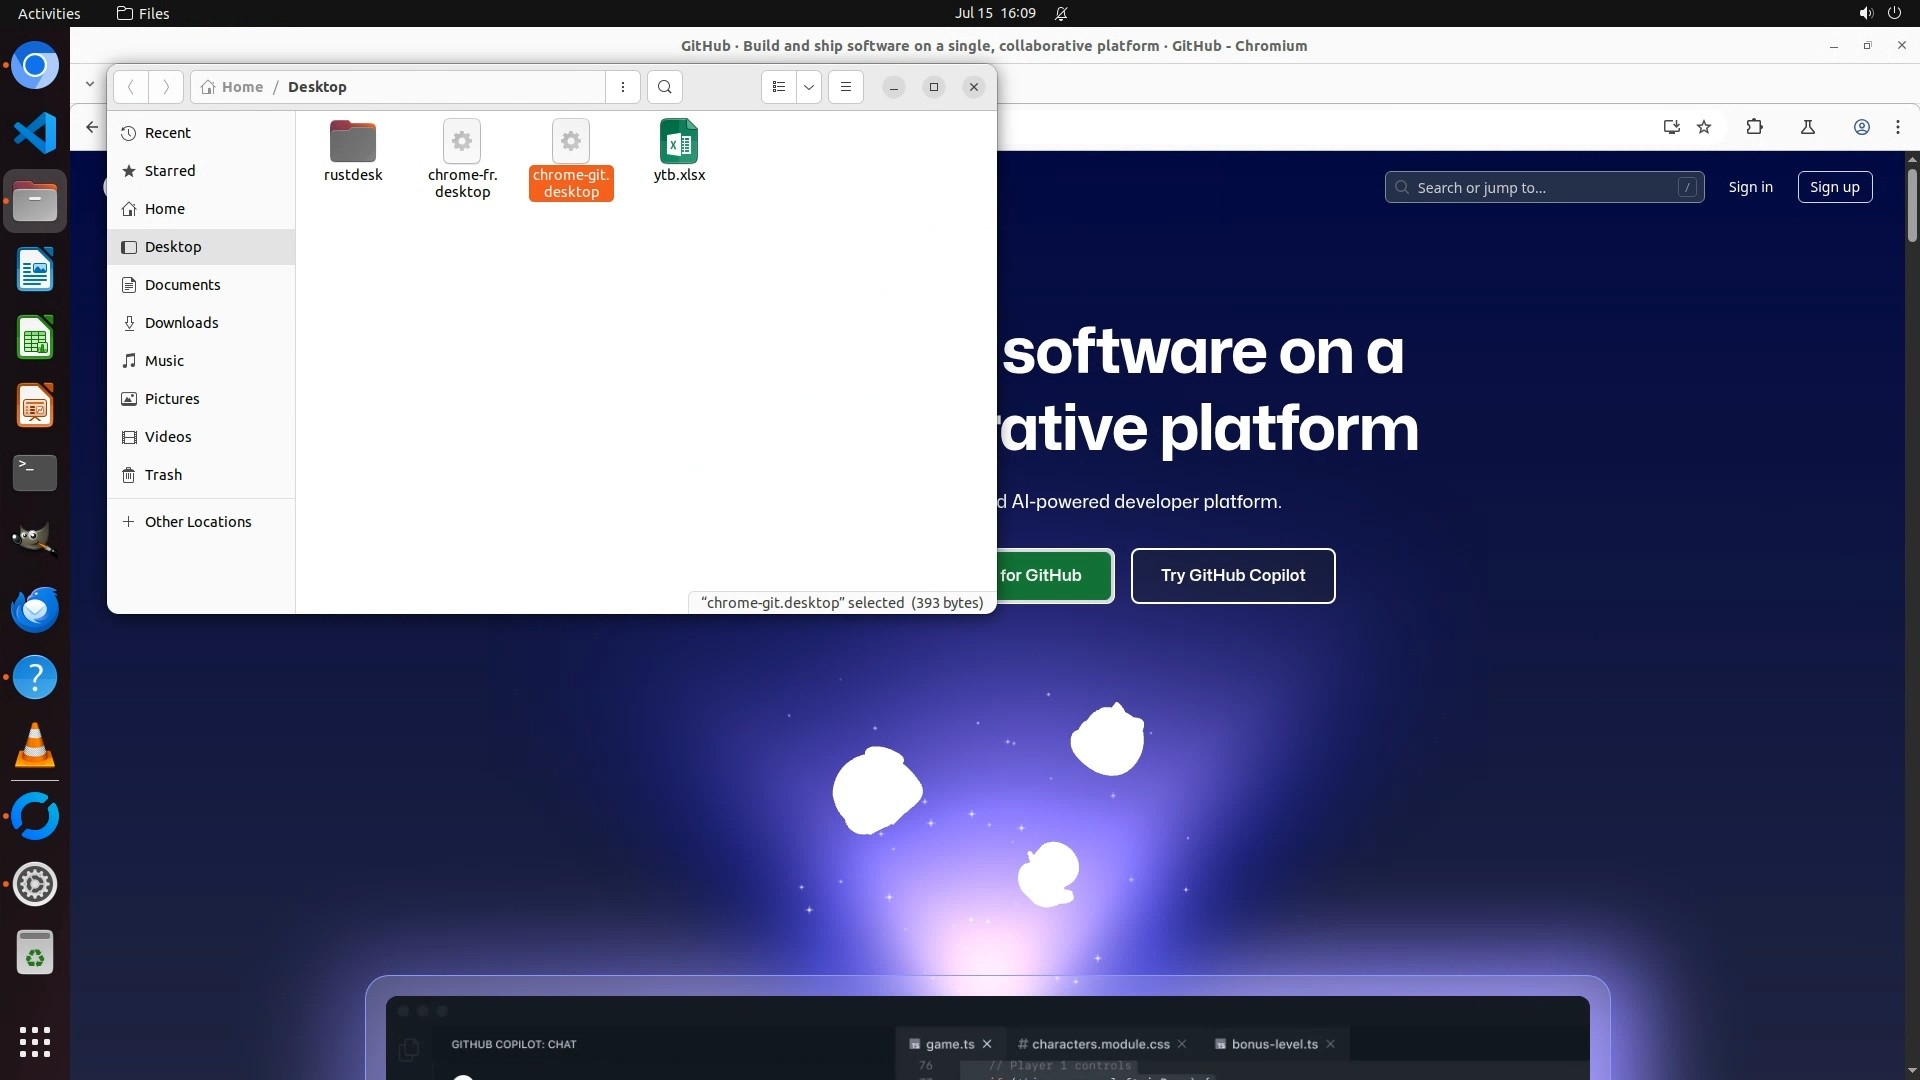Screen dimensions: 1920x1080
Task: Open Chromium extensions puzzle icon
Action: (x=1754, y=127)
